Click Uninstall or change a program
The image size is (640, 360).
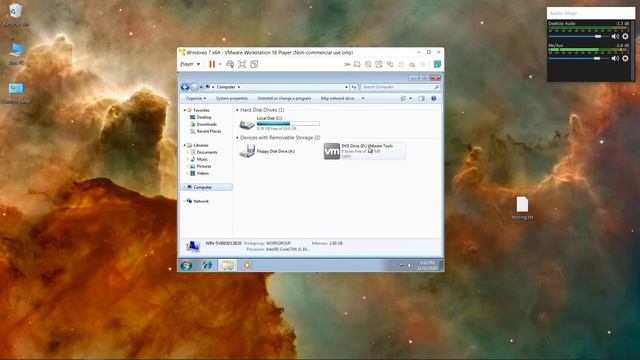point(284,98)
